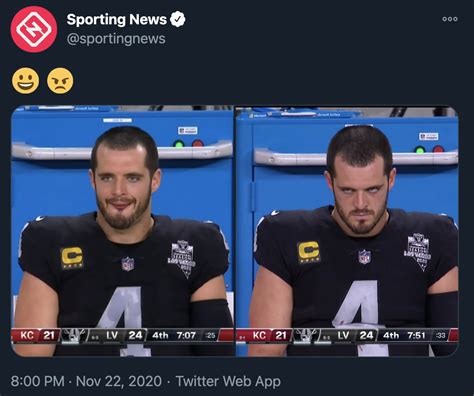Click the 4th 7:51 game clock
The image size is (474, 396).
[x=404, y=335]
